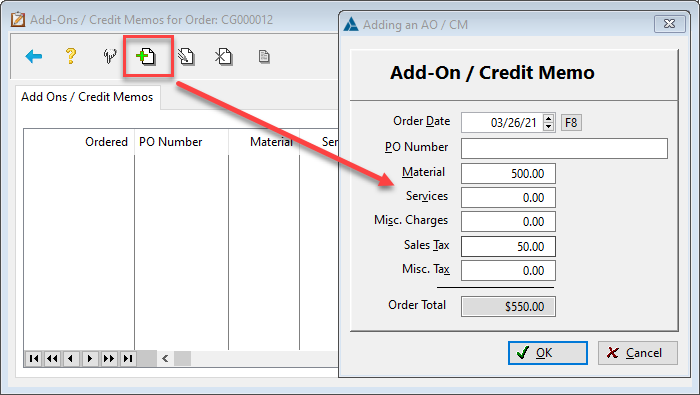Click the PO Number input field
Screen dimensions: 700x395
pyautogui.click(x=564, y=148)
